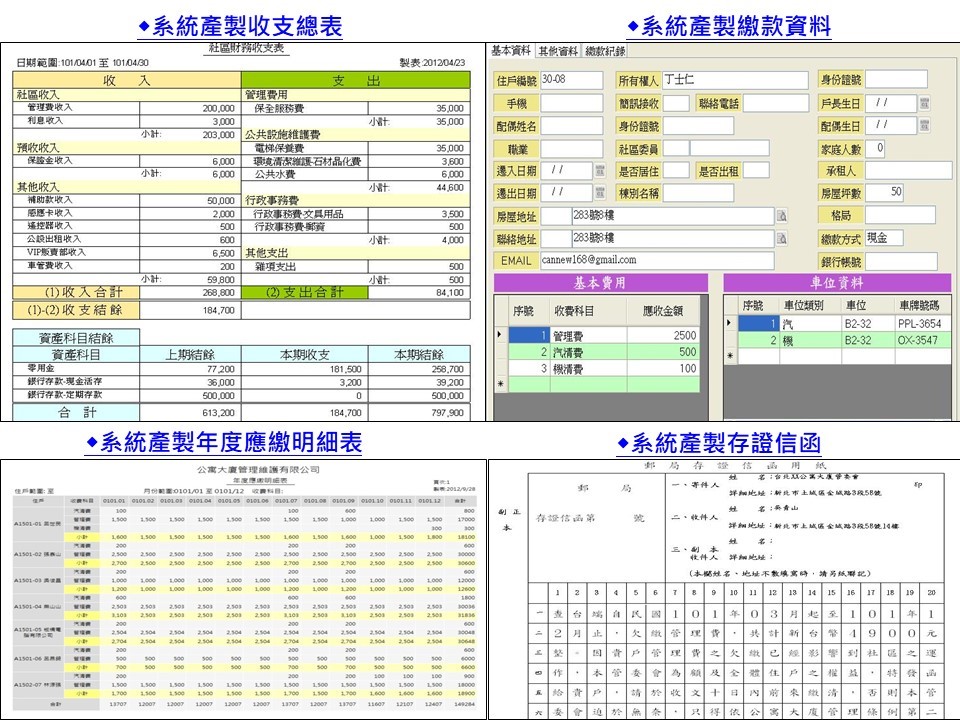Open the 繳款紀錄 tab
The image size is (960, 720).
pos(605,51)
